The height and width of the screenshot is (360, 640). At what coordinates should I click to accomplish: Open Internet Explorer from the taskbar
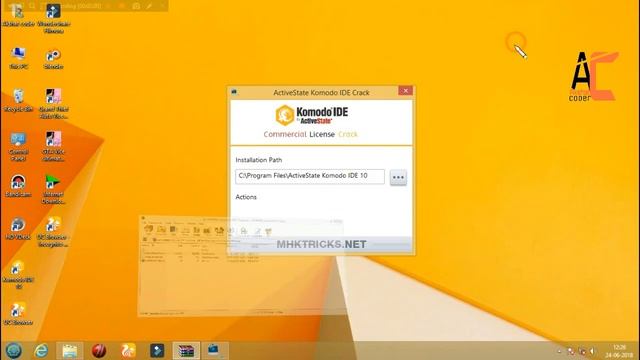pos(41,351)
